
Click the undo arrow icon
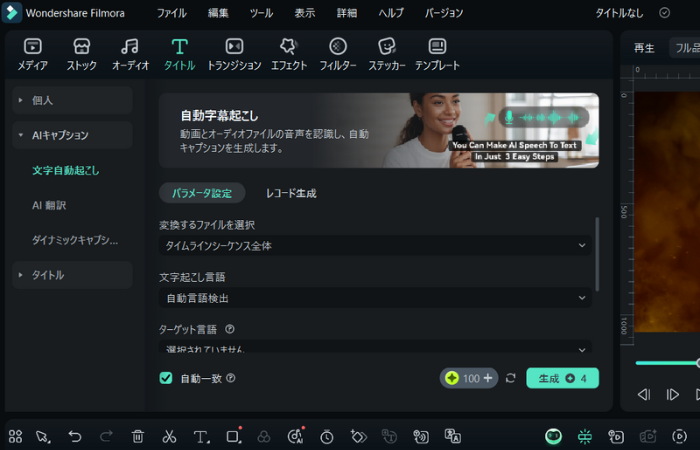tap(75, 436)
